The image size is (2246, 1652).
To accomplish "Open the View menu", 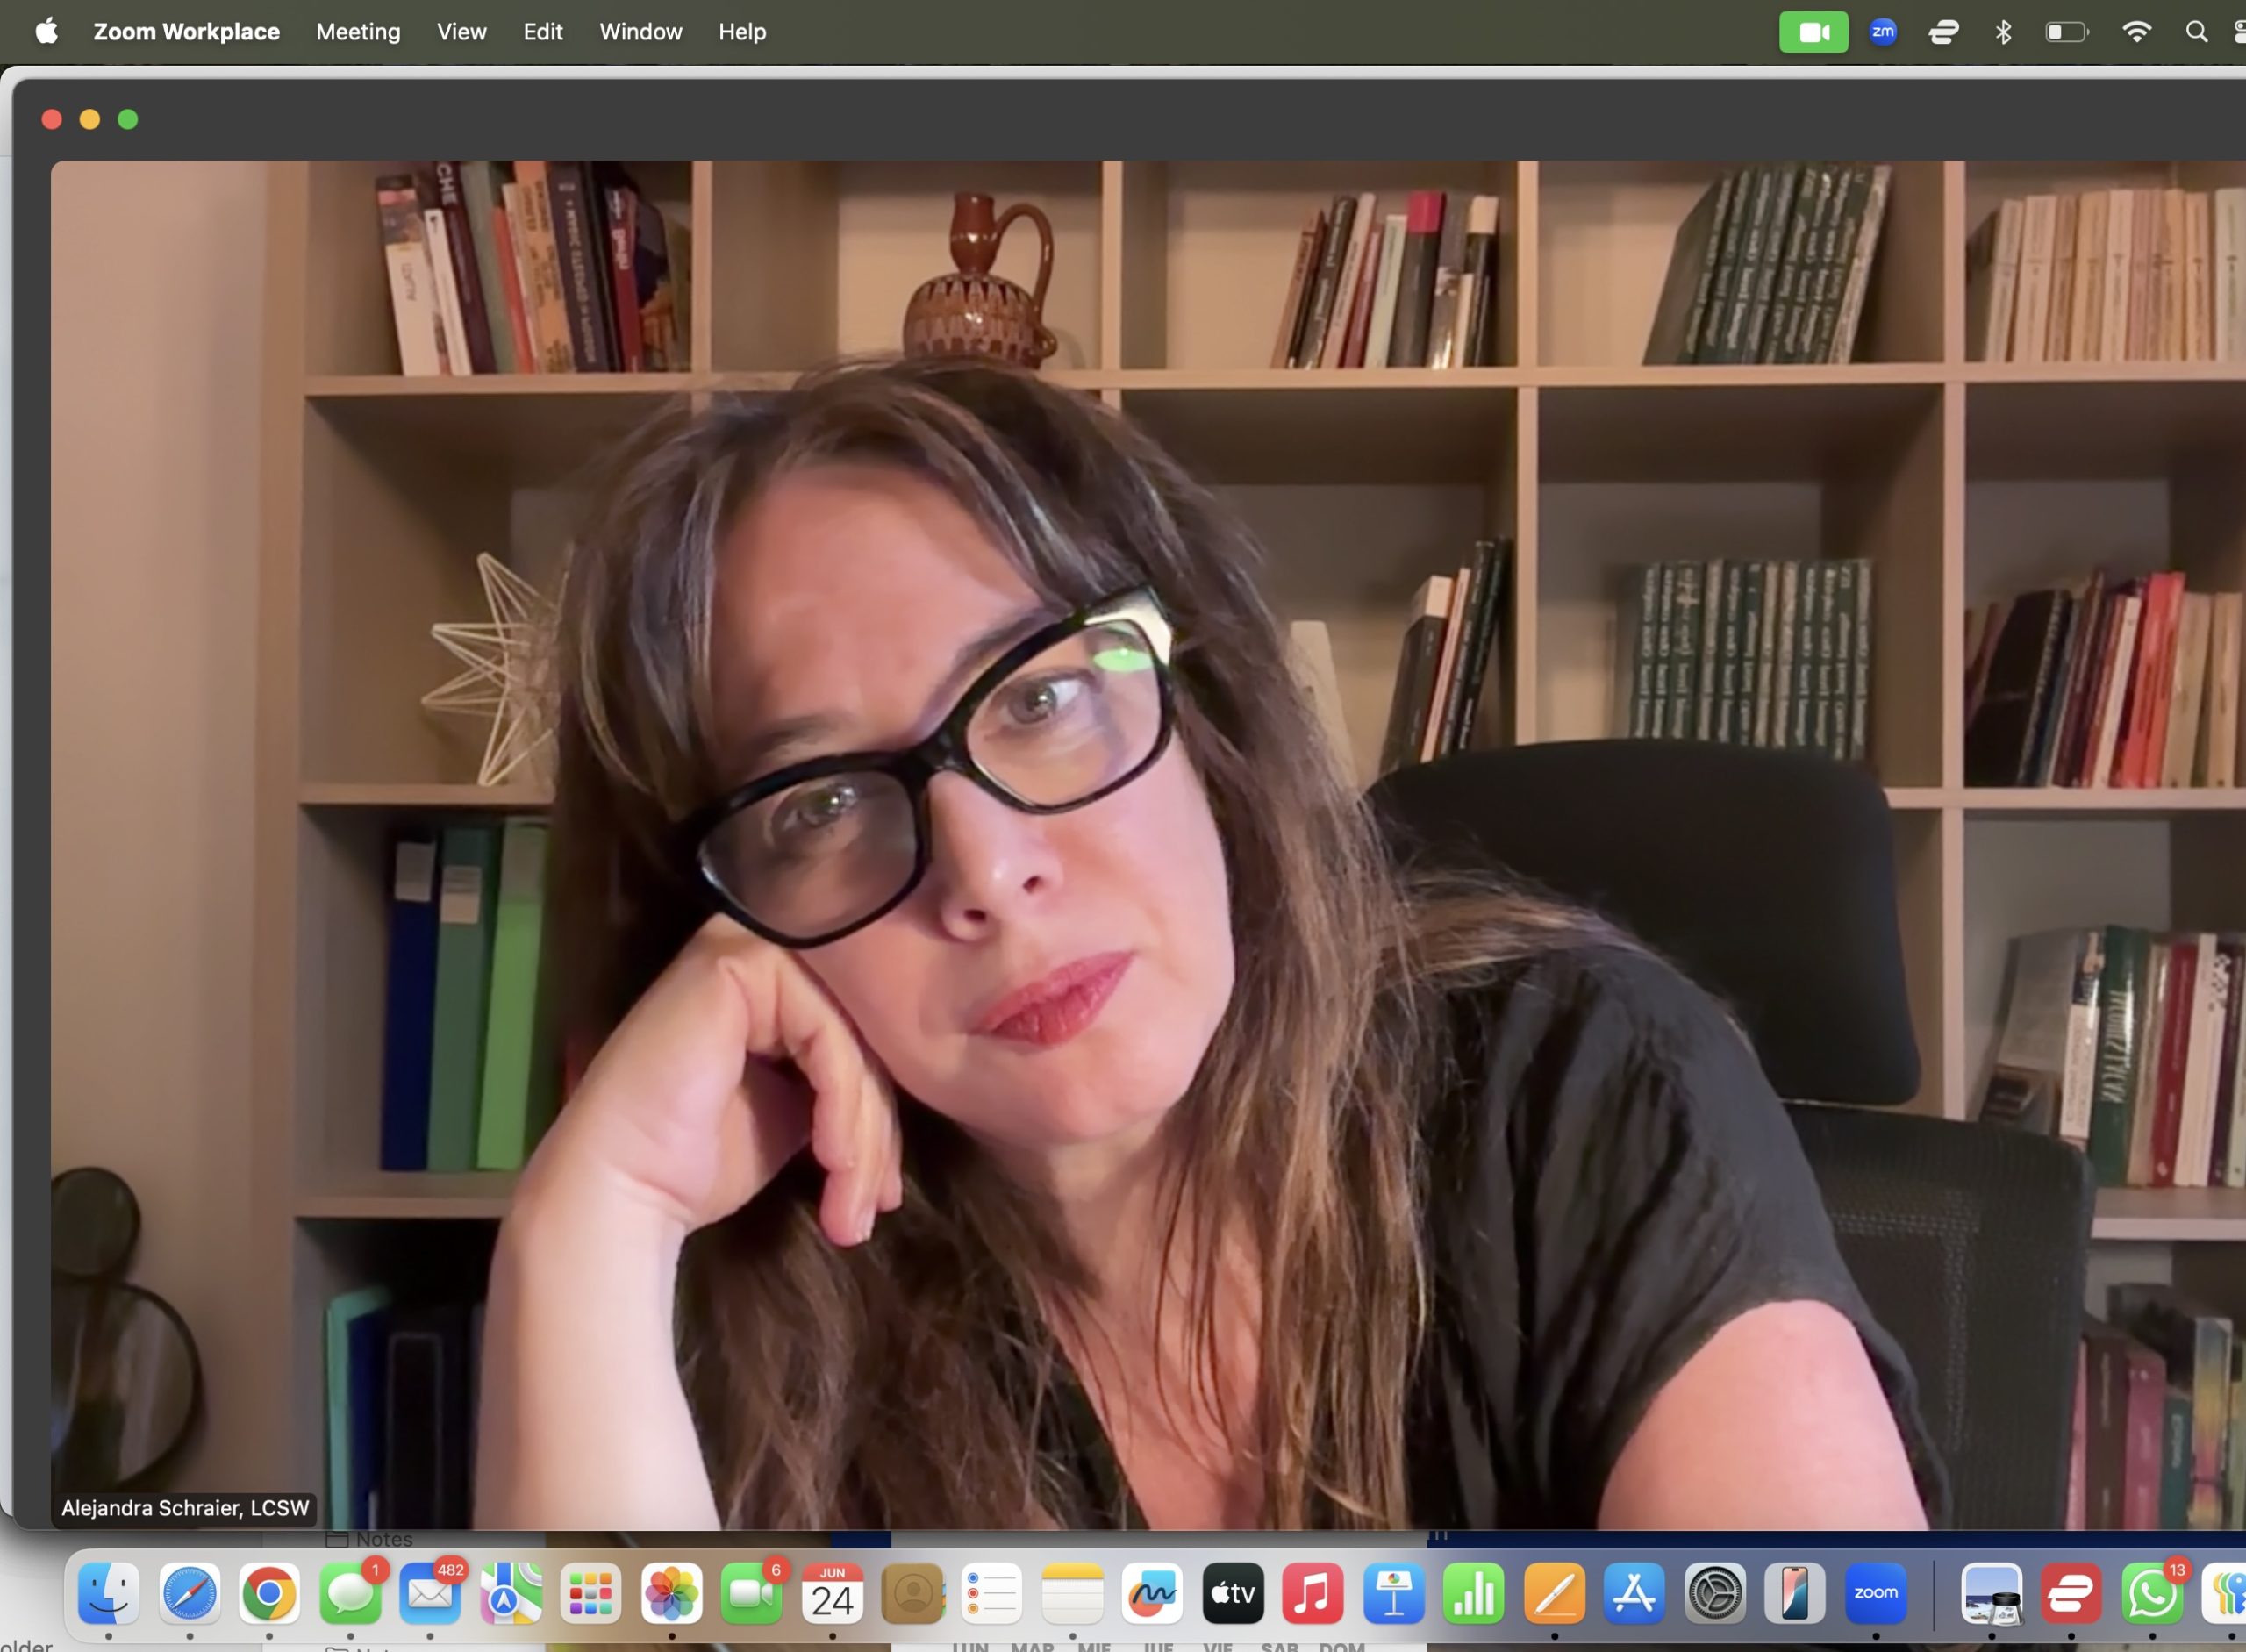I will click(x=461, y=32).
